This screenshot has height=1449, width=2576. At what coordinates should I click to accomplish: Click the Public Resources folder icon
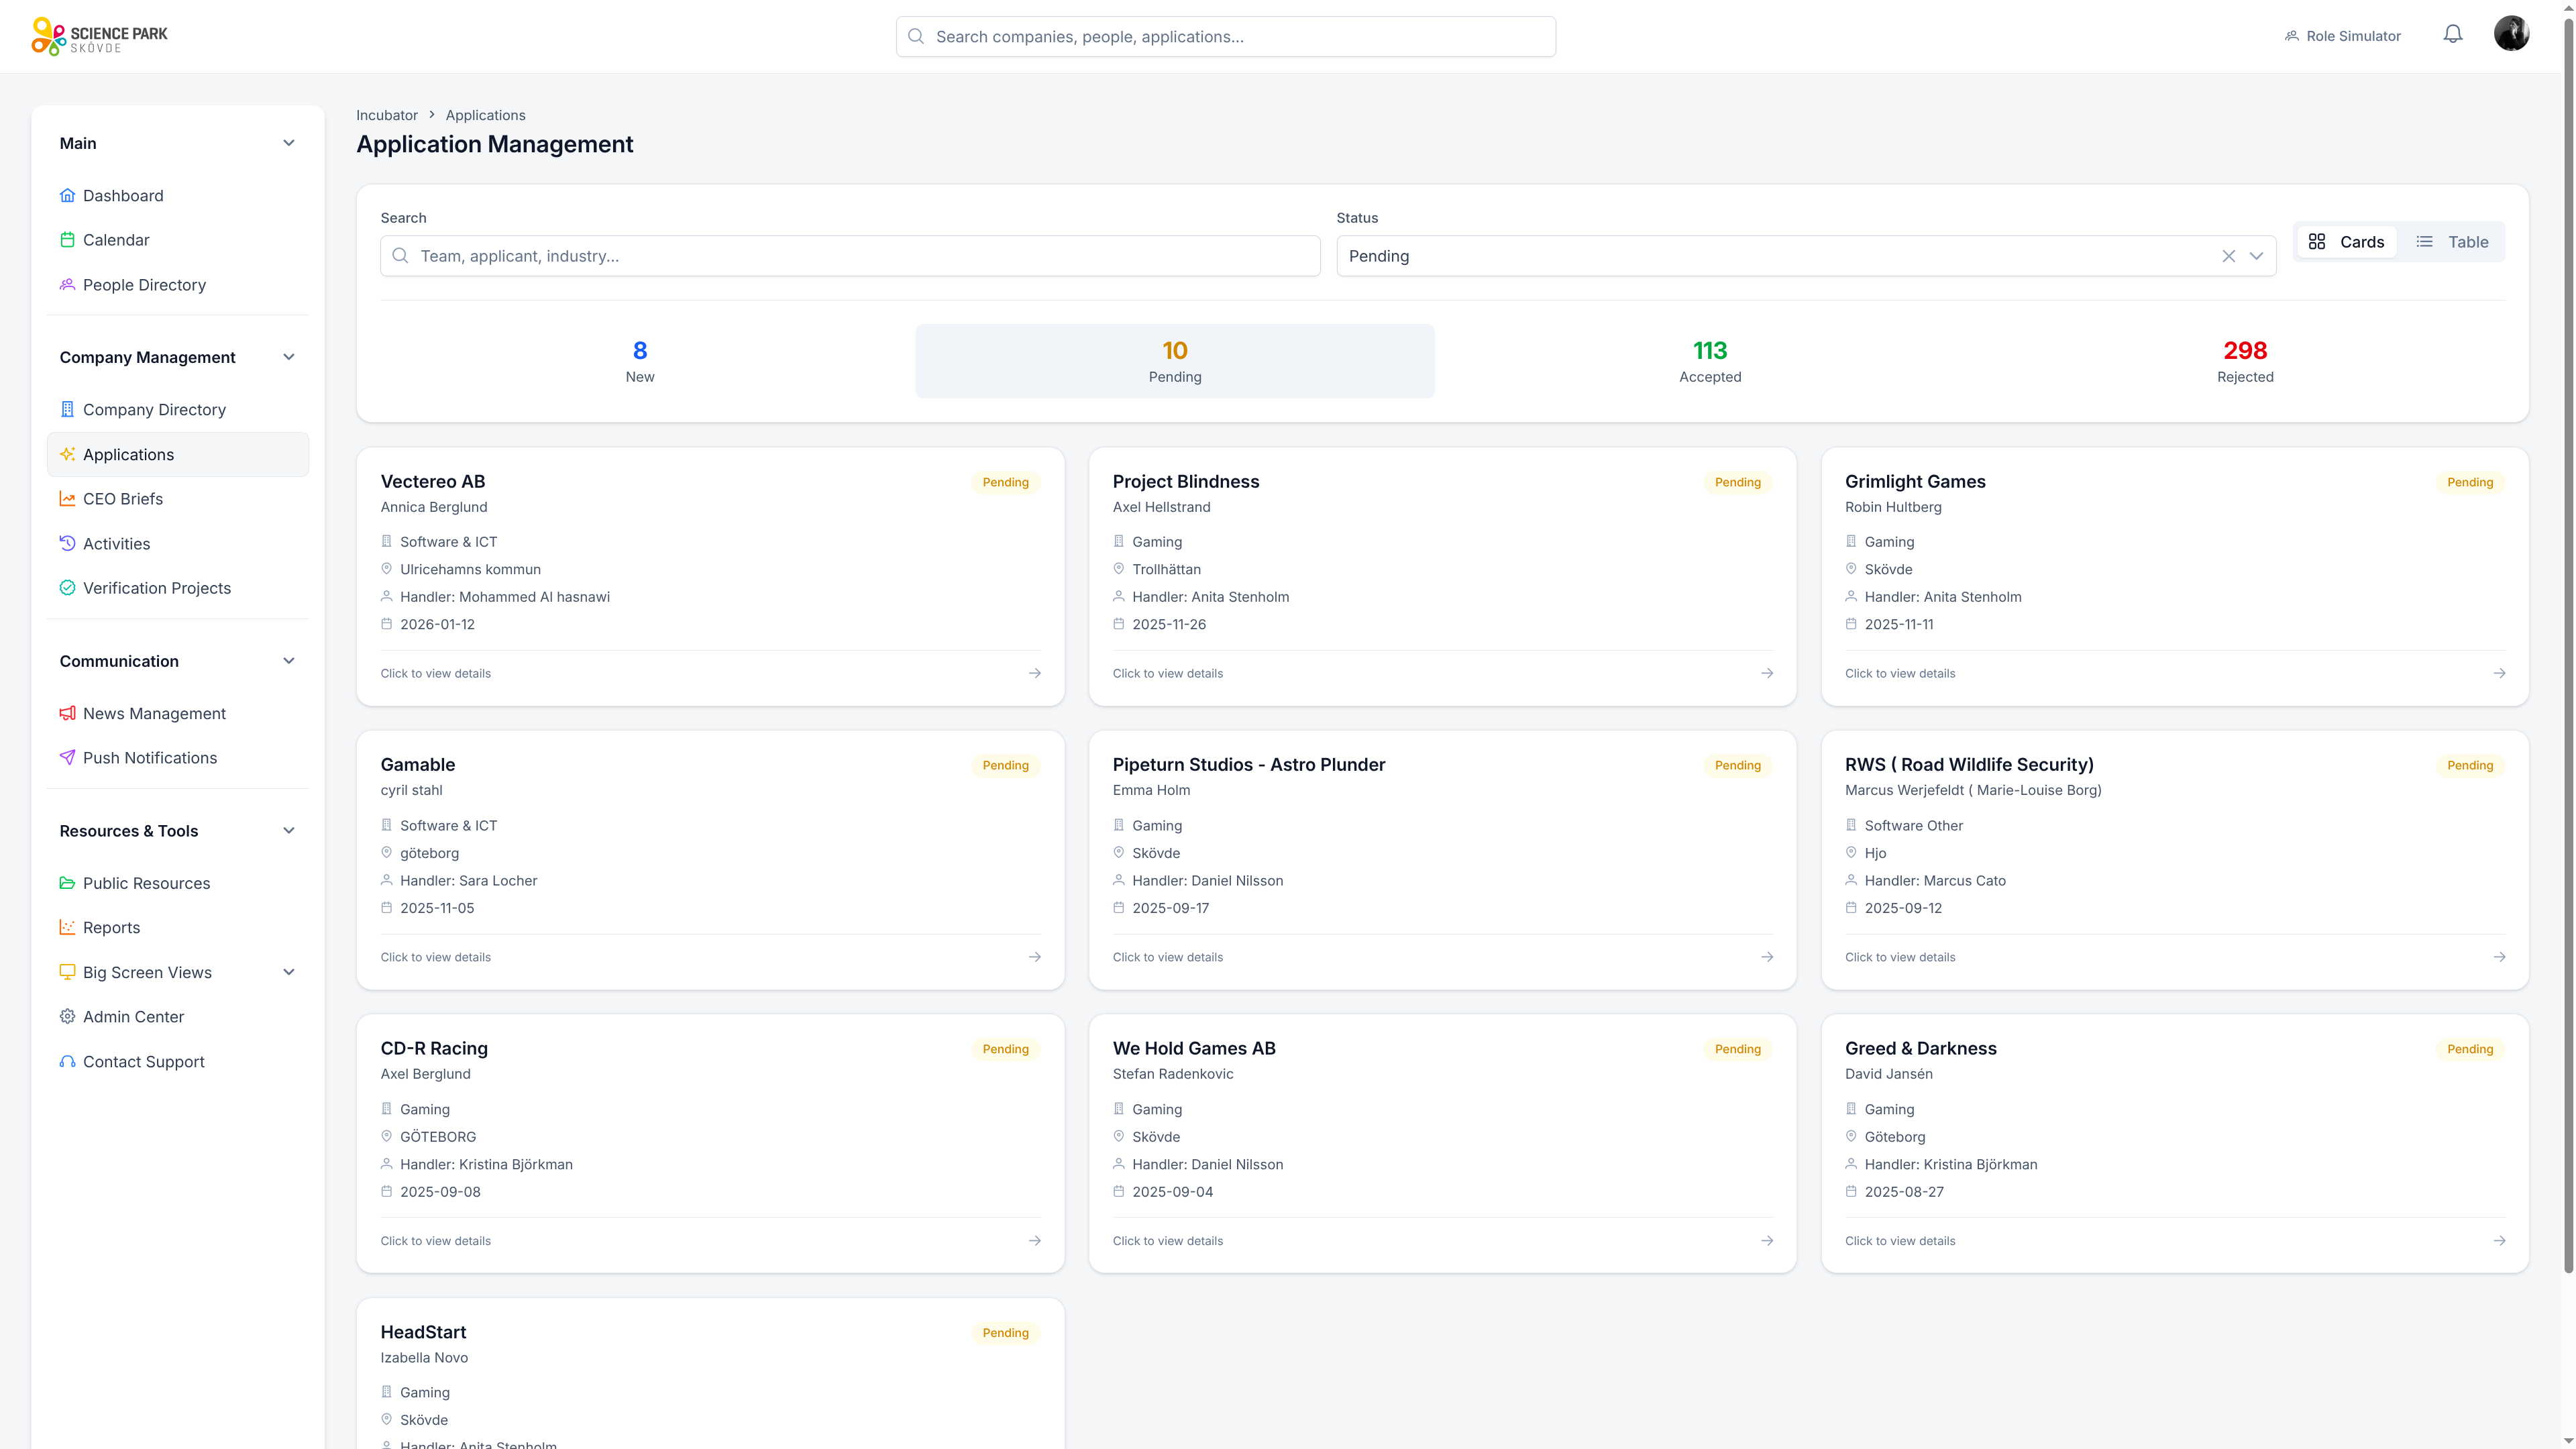coord(67,883)
